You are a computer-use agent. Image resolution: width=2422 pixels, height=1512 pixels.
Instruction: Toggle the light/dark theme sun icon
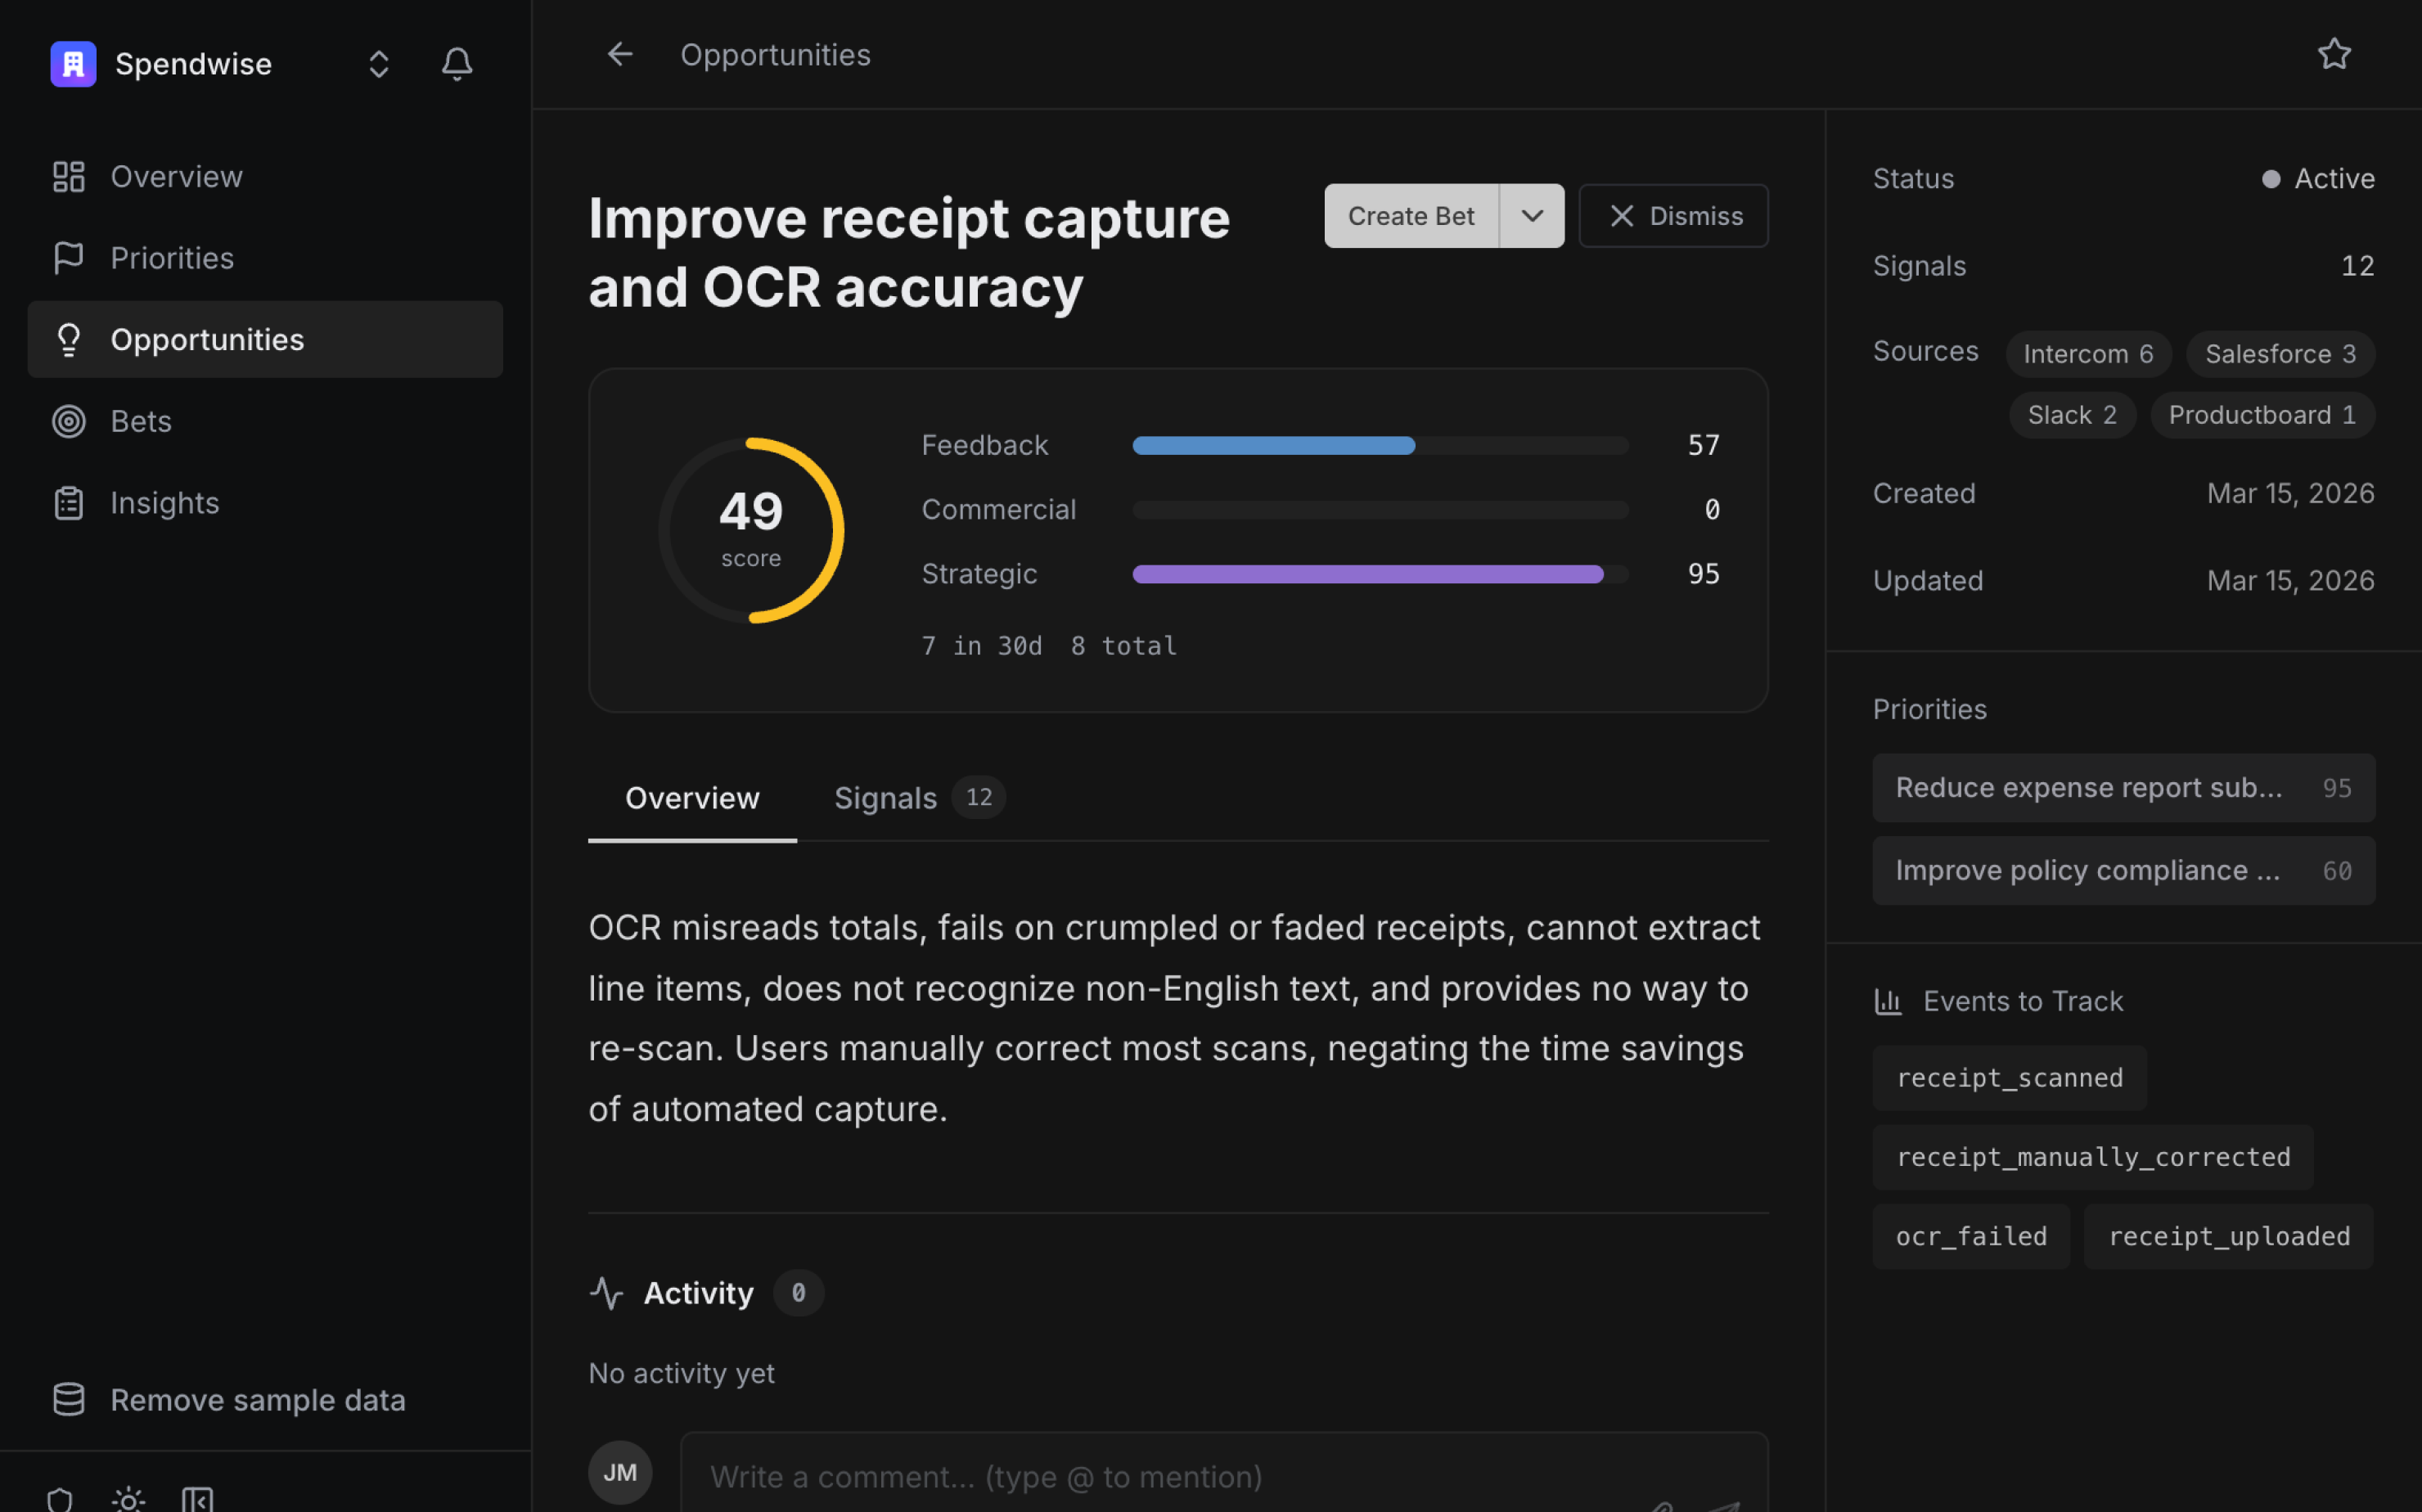[128, 1498]
